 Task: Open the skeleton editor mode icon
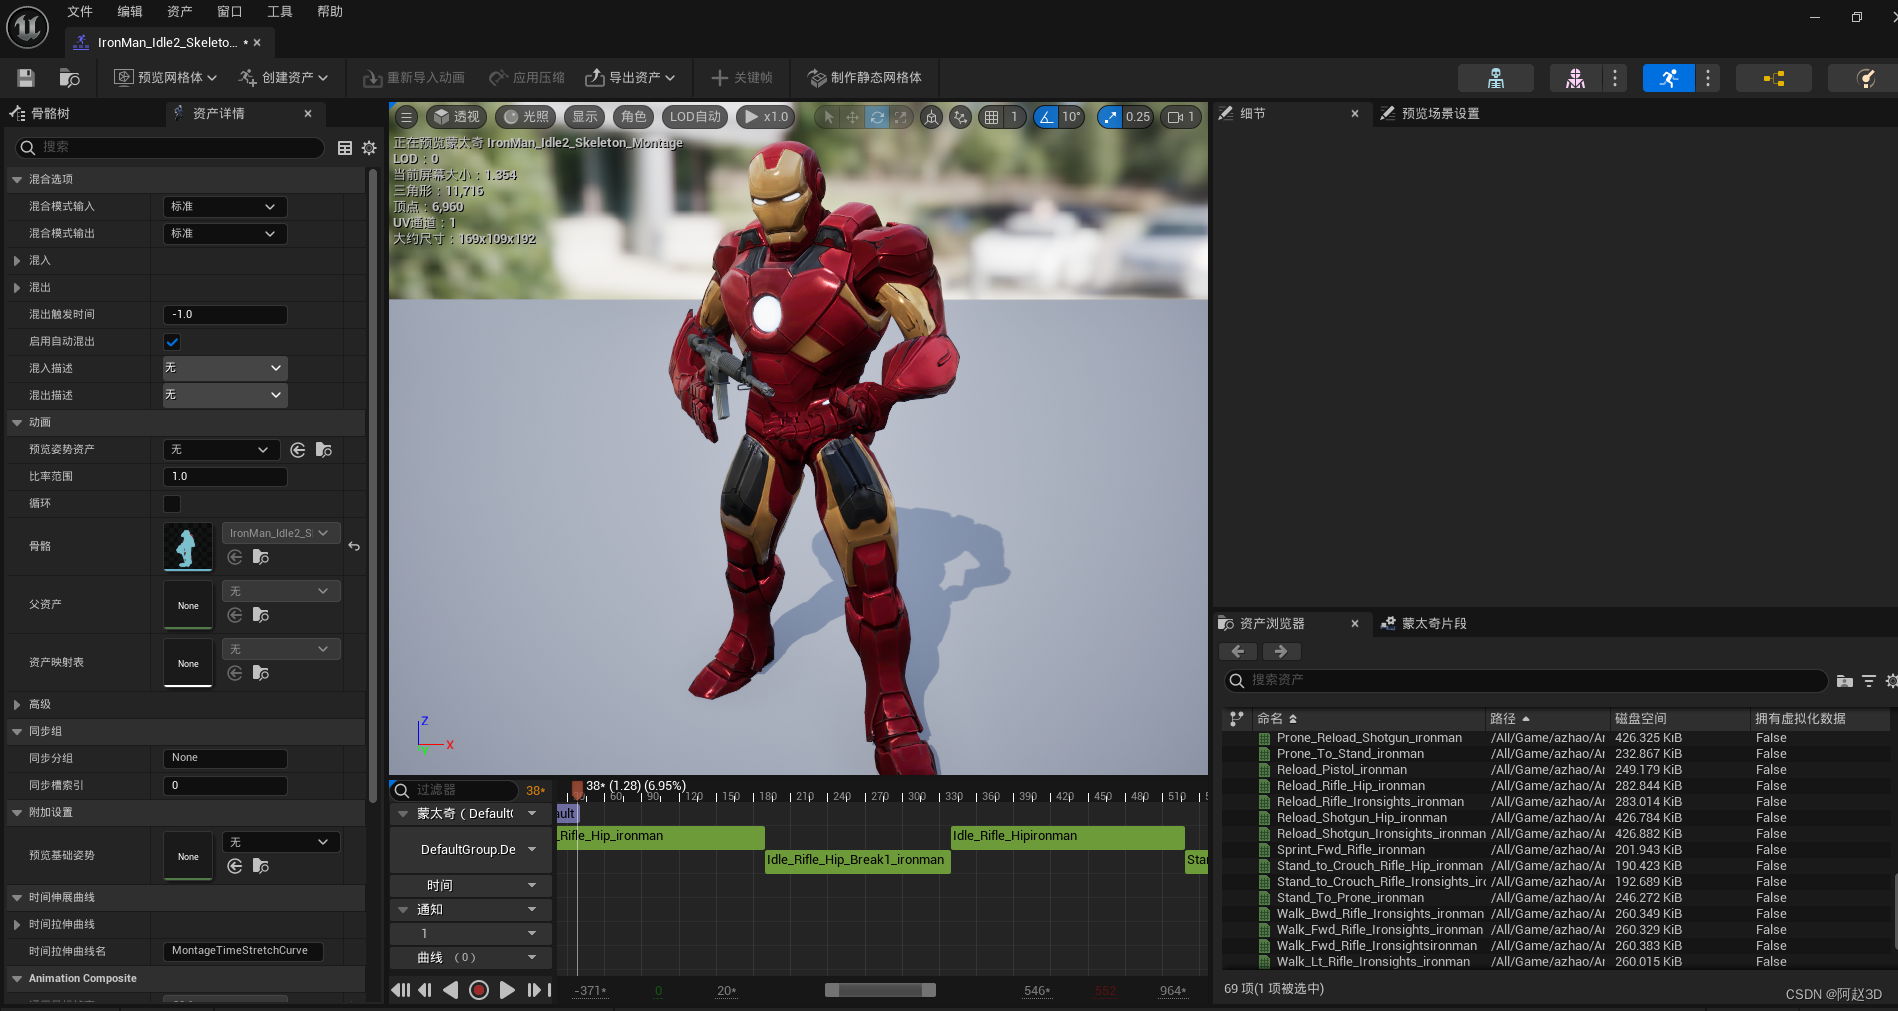point(1496,78)
